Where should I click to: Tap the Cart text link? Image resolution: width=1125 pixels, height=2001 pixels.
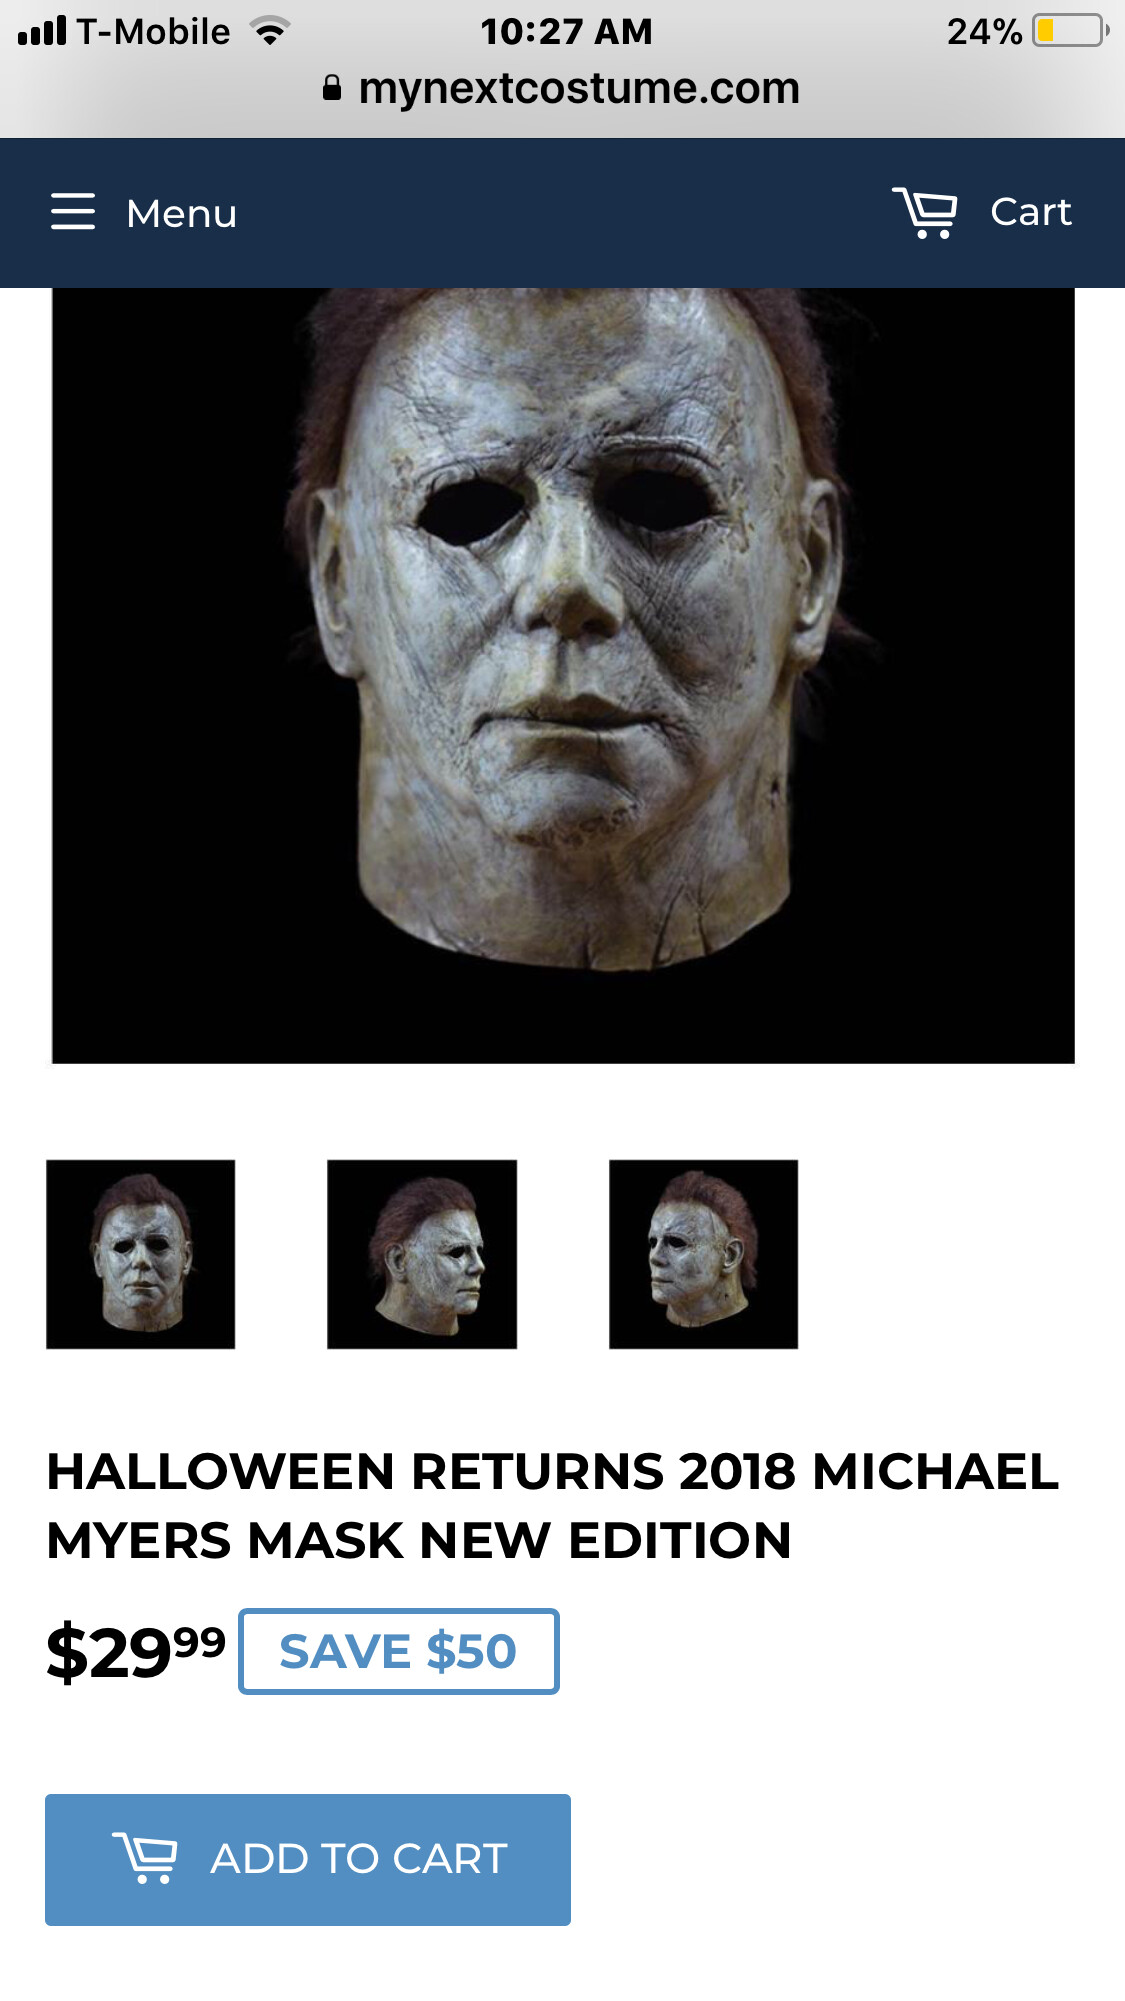(x=1030, y=212)
